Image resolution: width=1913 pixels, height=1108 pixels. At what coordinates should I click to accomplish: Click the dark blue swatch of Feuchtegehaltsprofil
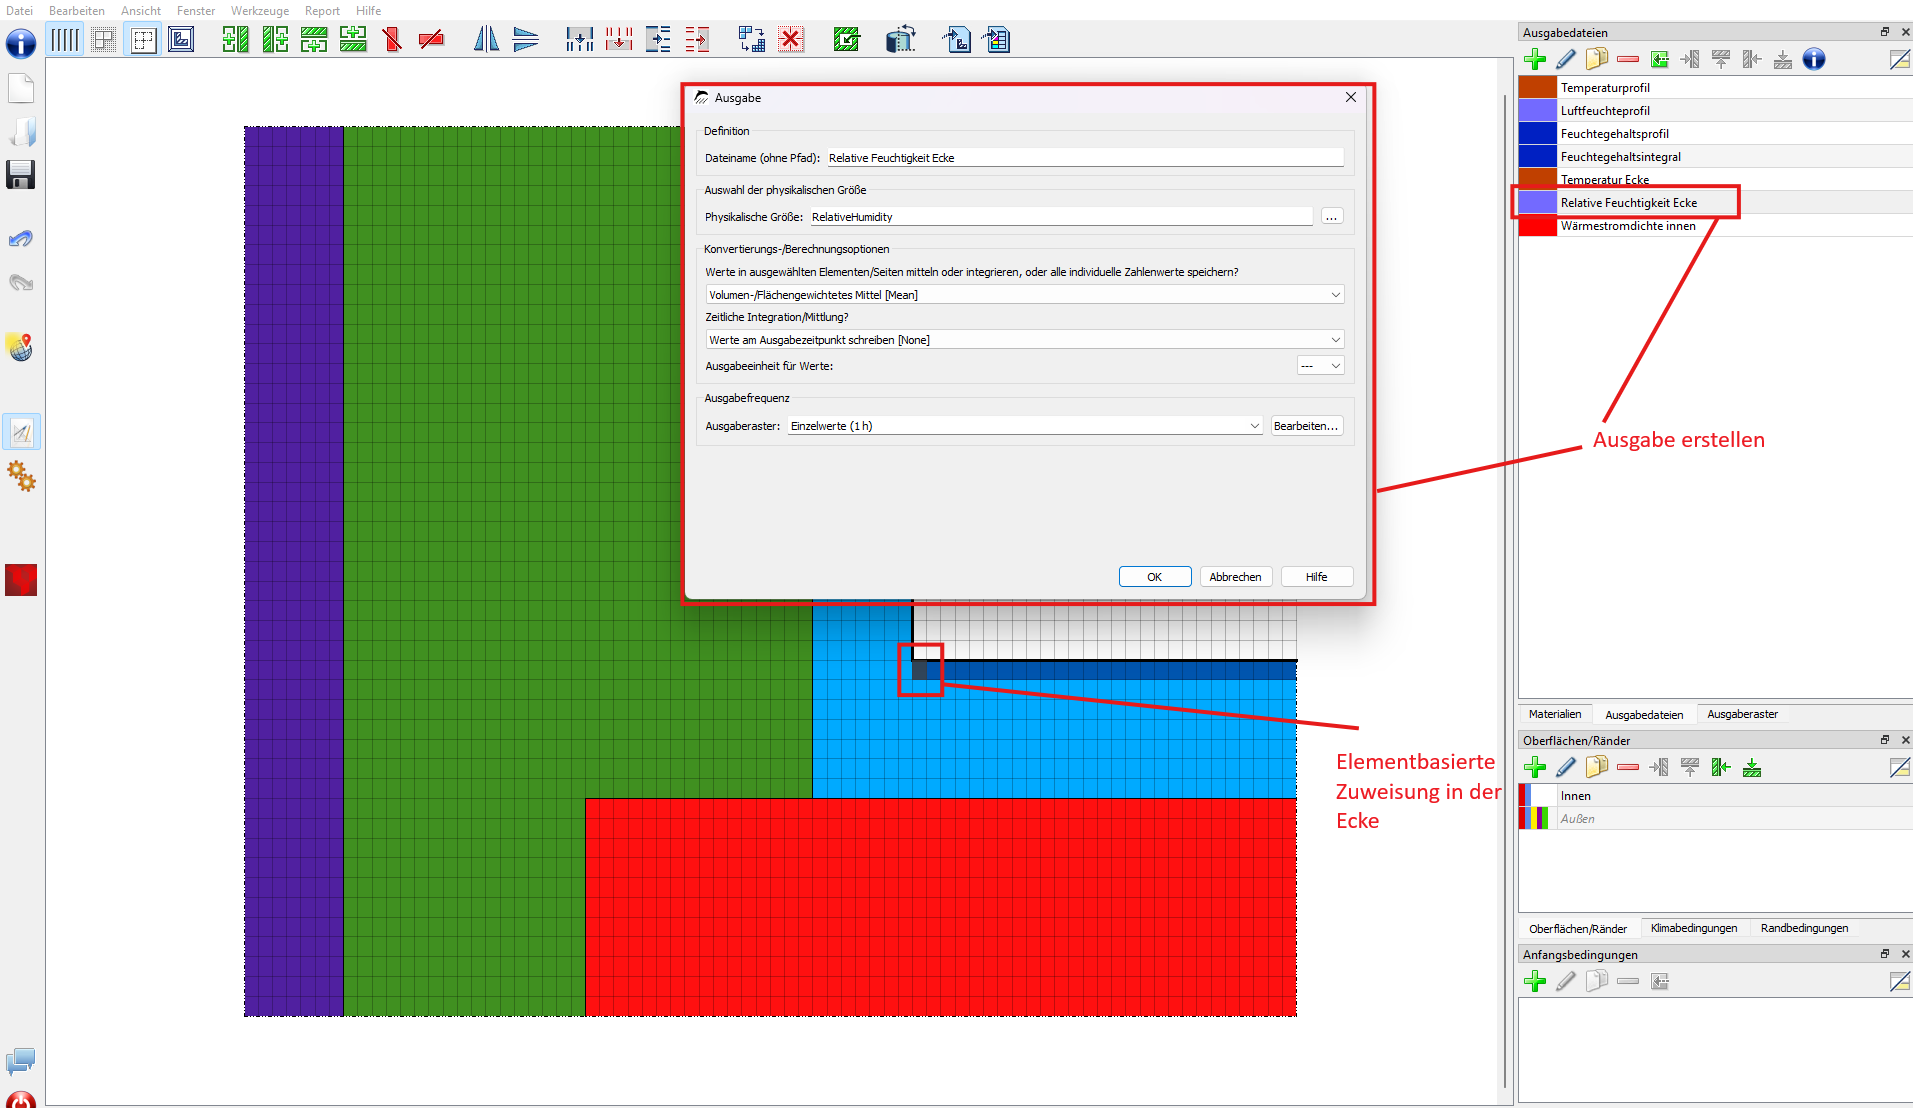coord(1538,134)
